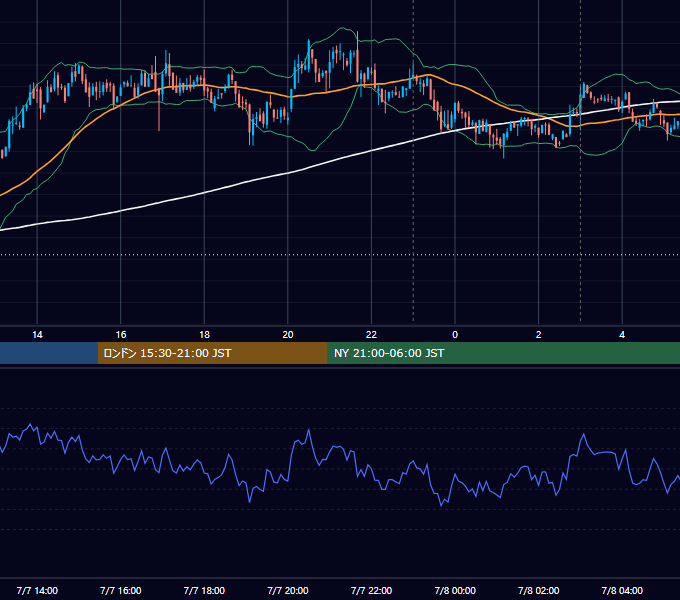Click the NY 21:00-06:00 JST session bar
The height and width of the screenshot is (600, 680).
click(x=503, y=353)
